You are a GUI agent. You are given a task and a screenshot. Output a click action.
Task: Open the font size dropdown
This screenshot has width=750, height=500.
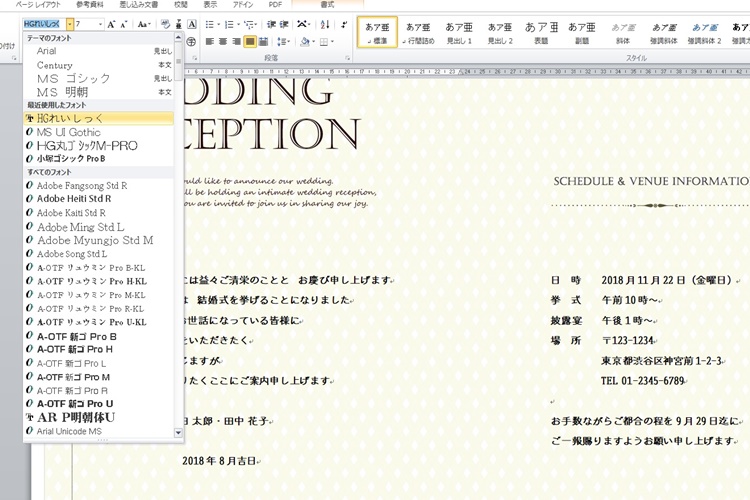coord(100,23)
